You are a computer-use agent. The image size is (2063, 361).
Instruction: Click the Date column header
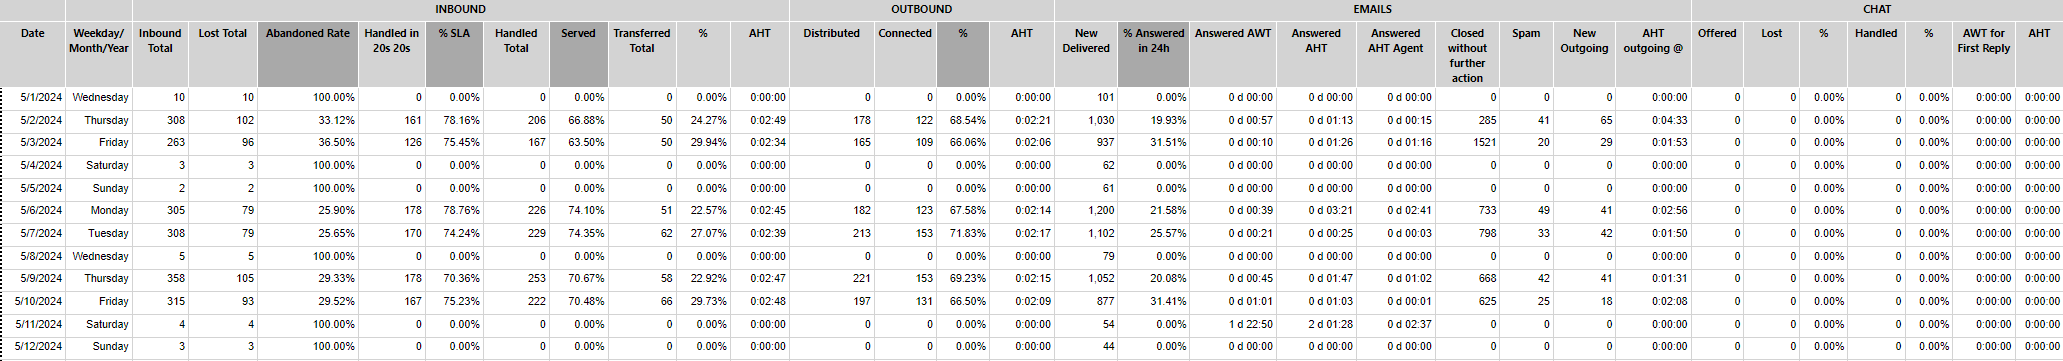tap(33, 54)
